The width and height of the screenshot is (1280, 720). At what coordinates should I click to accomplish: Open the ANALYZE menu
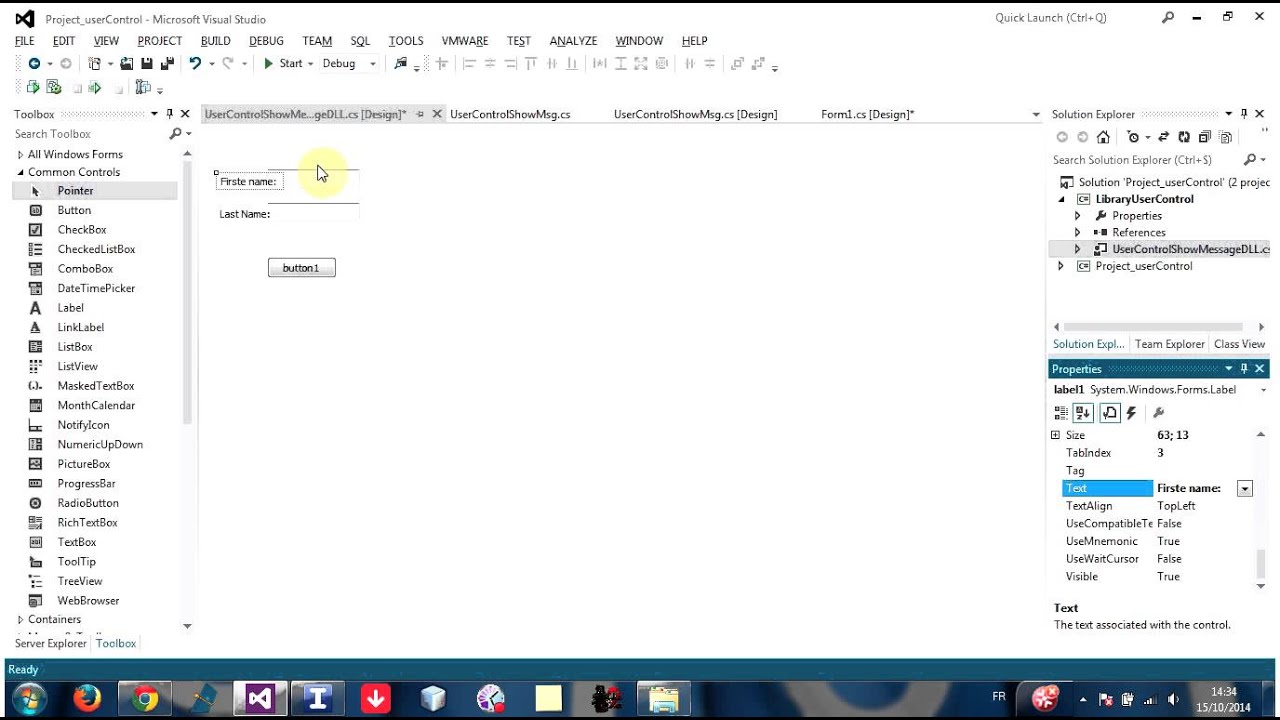(x=573, y=41)
